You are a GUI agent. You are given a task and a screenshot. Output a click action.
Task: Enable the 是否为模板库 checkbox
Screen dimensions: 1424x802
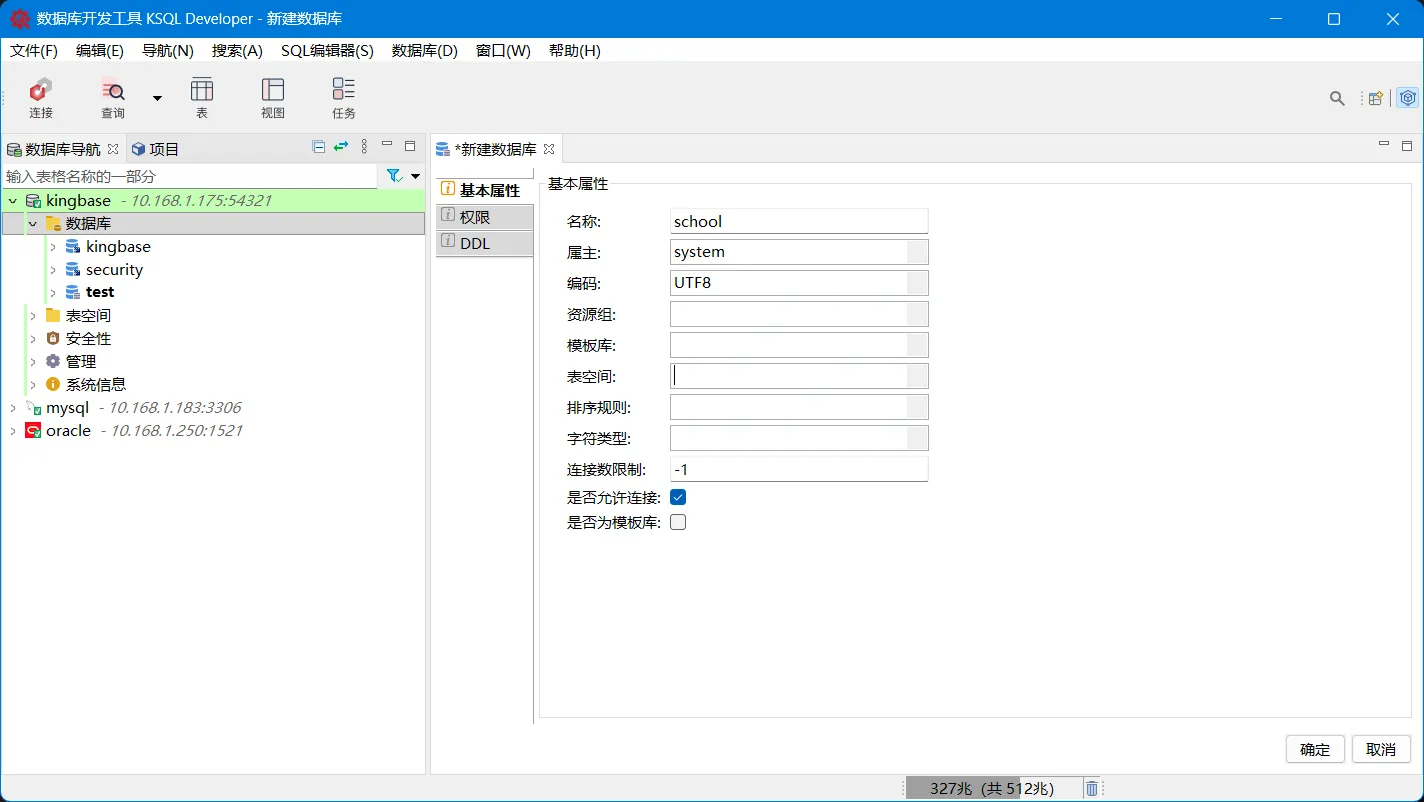tap(677, 521)
